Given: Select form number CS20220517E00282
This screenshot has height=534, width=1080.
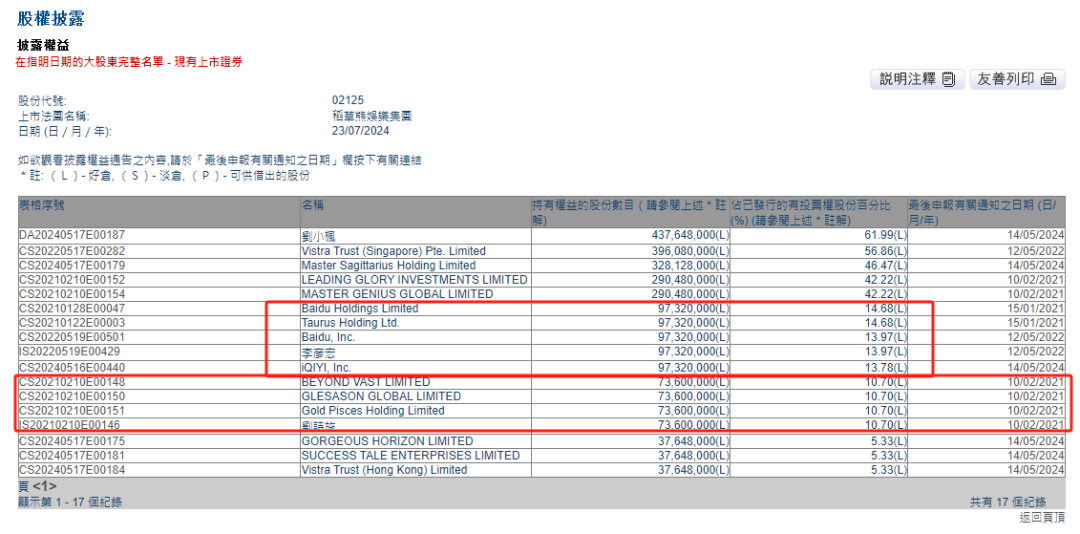Looking at the screenshot, I should click(x=72, y=250).
